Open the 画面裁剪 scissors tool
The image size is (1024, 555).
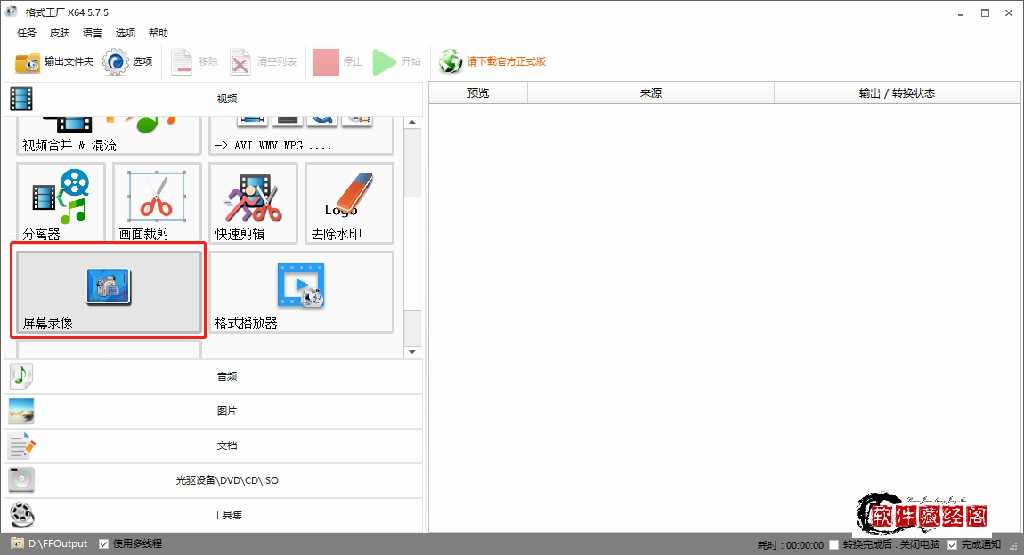pyautogui.click(x=157, y=203)
